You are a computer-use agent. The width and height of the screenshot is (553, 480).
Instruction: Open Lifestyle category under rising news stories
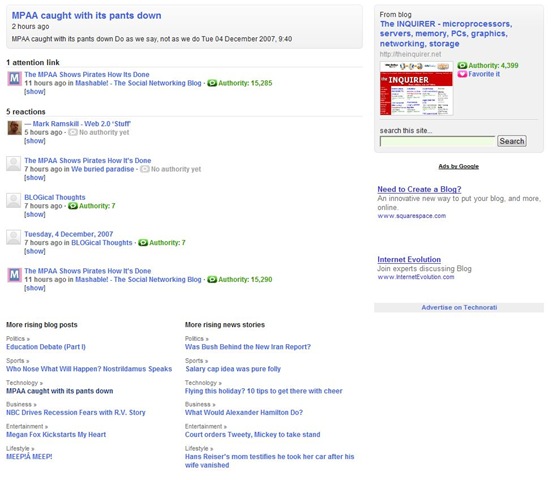click(x=199, y=449)
